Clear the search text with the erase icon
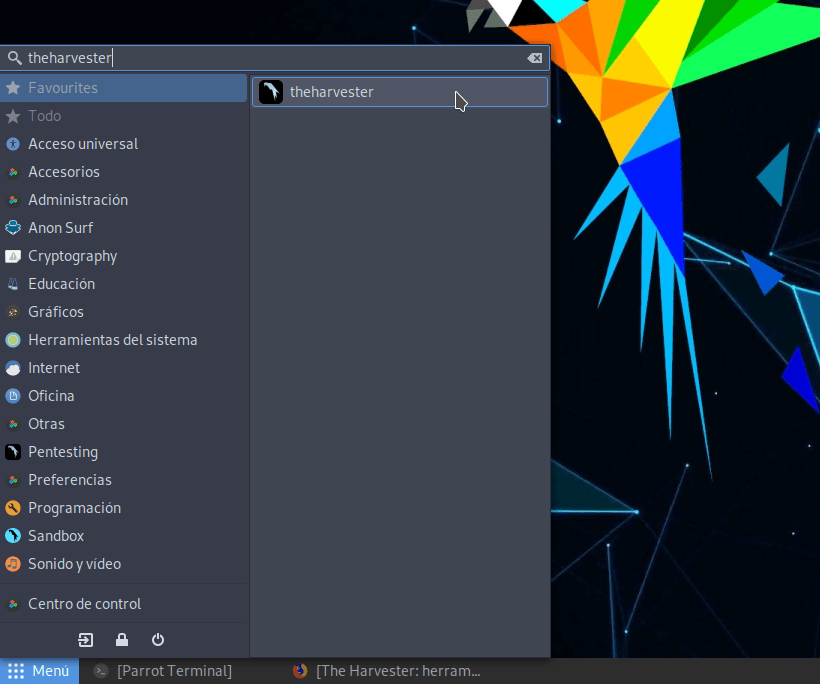 pos(535,57)
